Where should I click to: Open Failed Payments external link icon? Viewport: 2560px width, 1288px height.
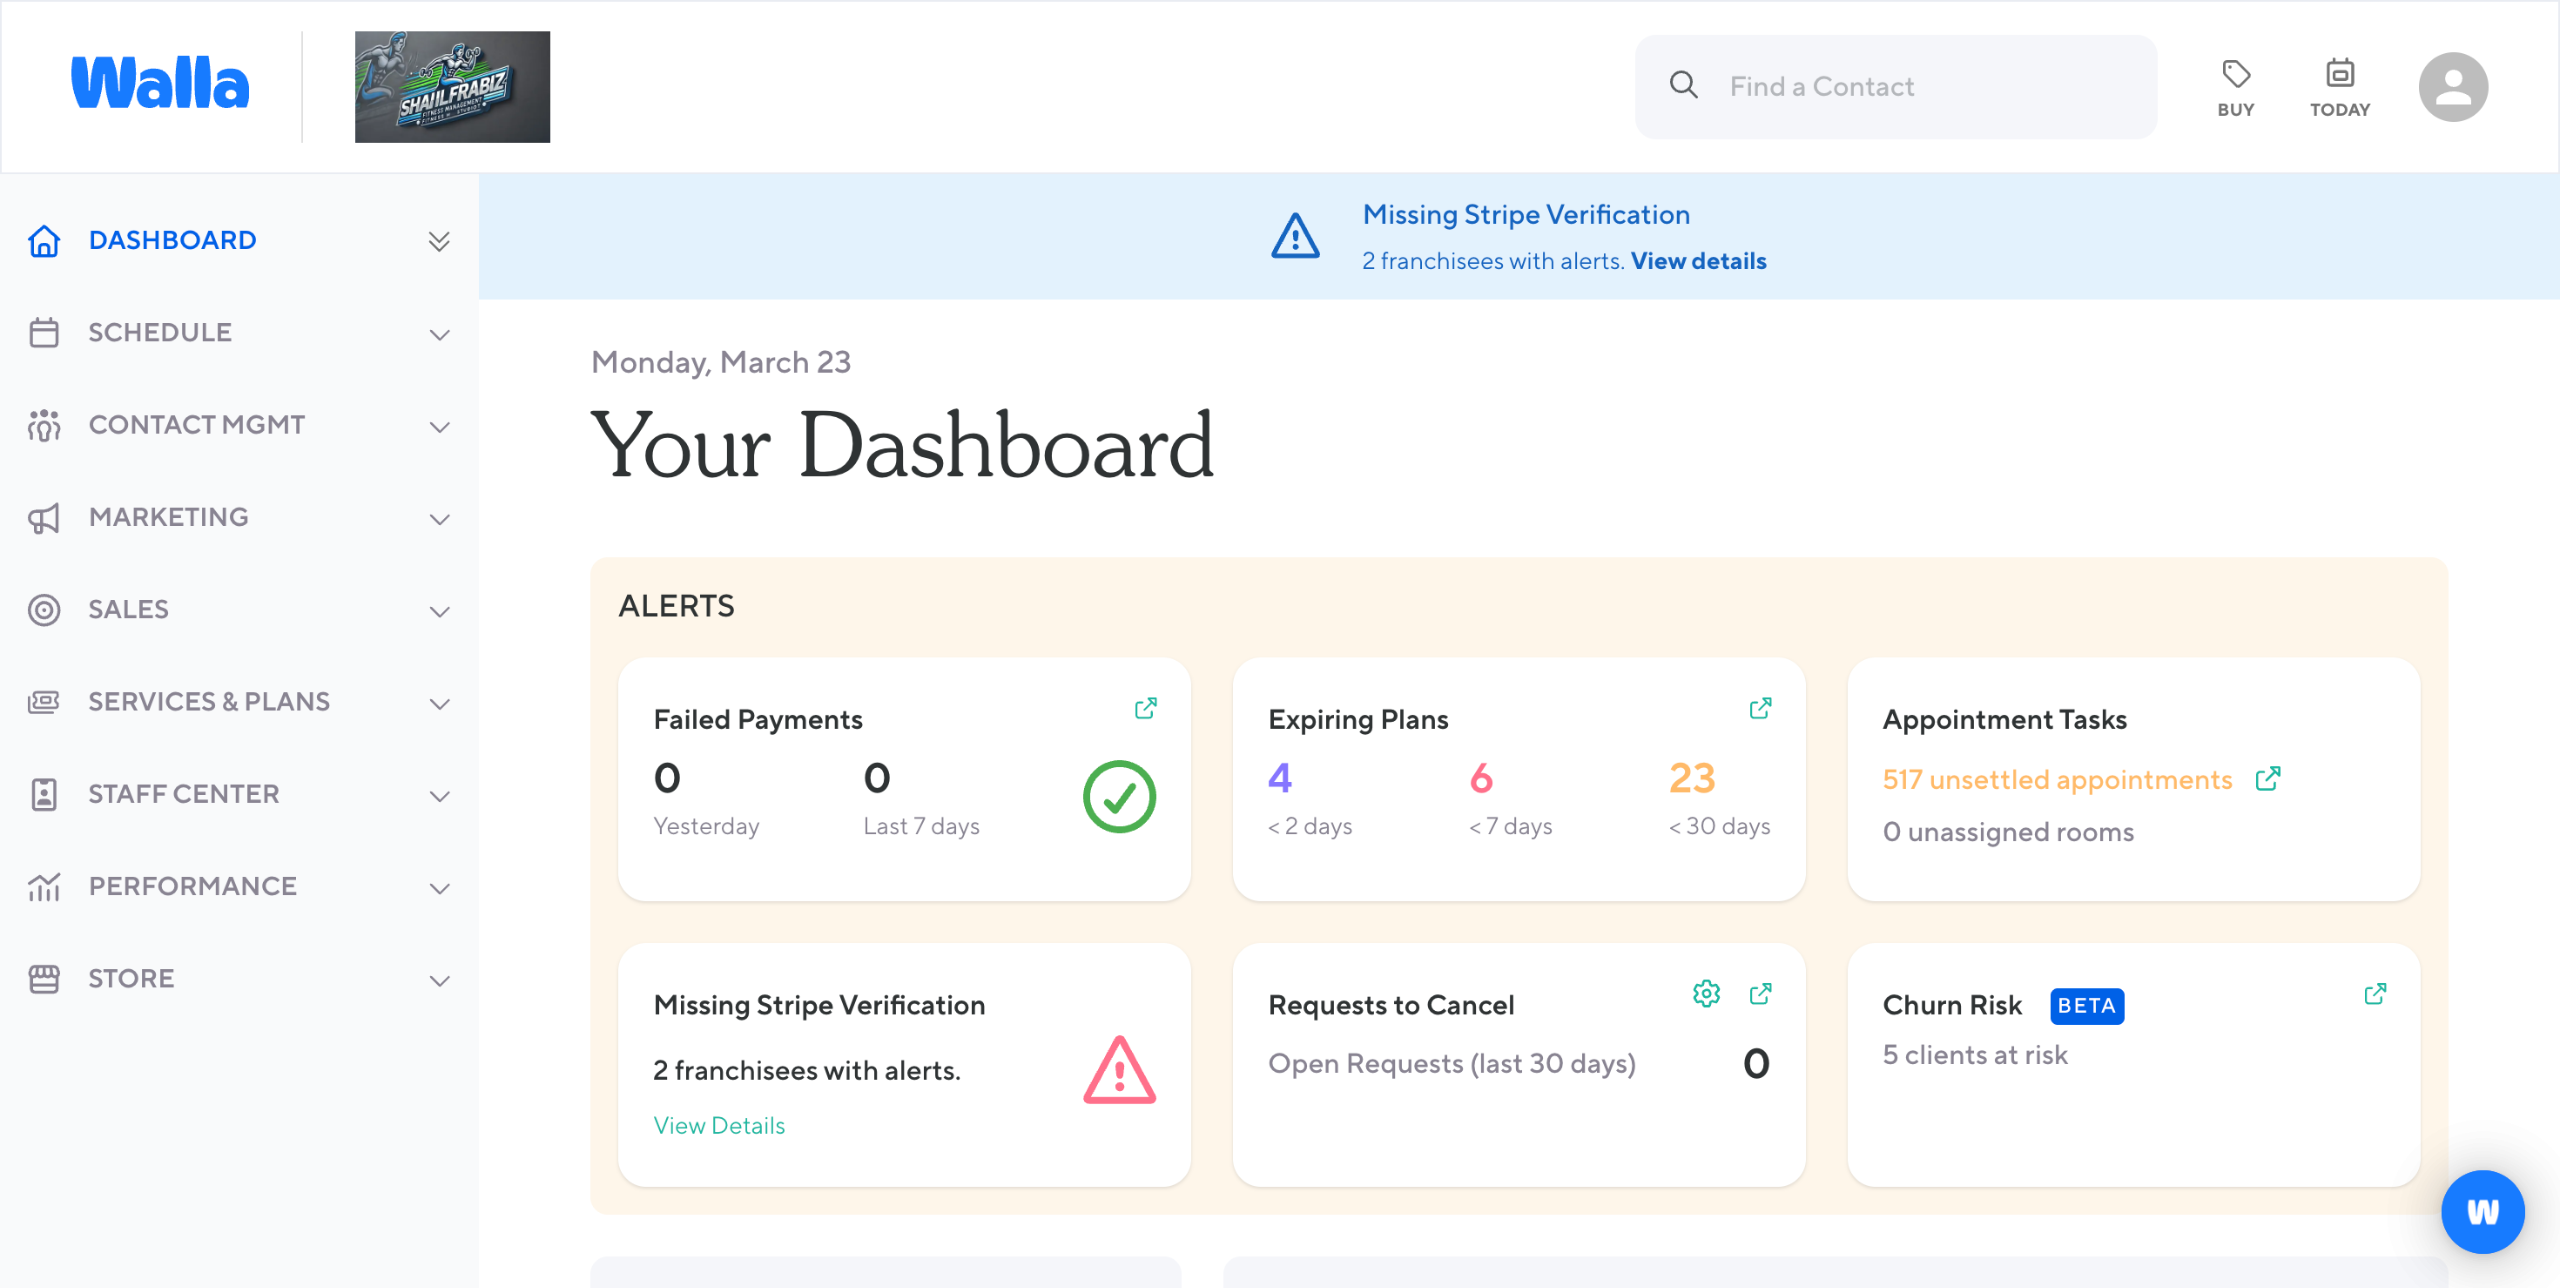pos(1145,709)
